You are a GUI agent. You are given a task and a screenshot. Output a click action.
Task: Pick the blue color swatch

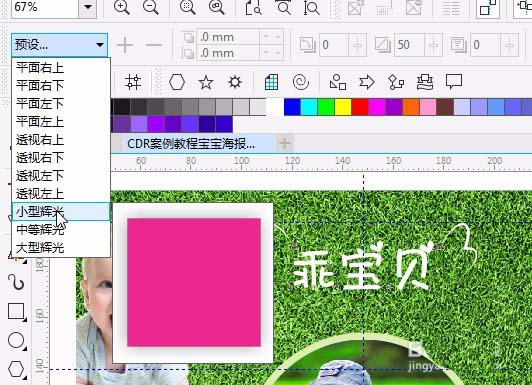(292, 107)
